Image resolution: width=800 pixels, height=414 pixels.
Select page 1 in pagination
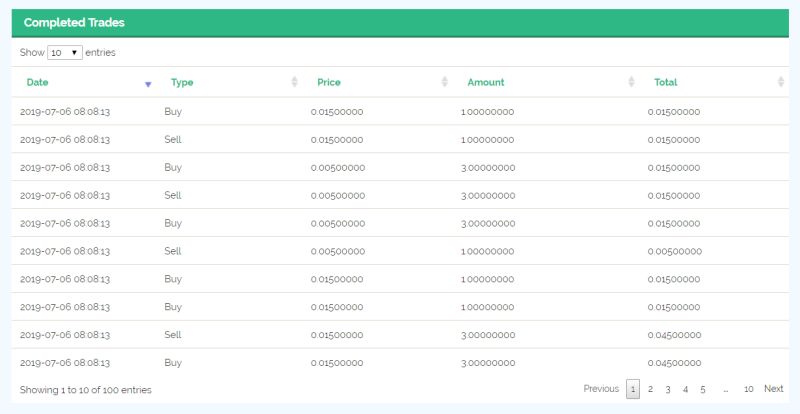tap(633, 389)
